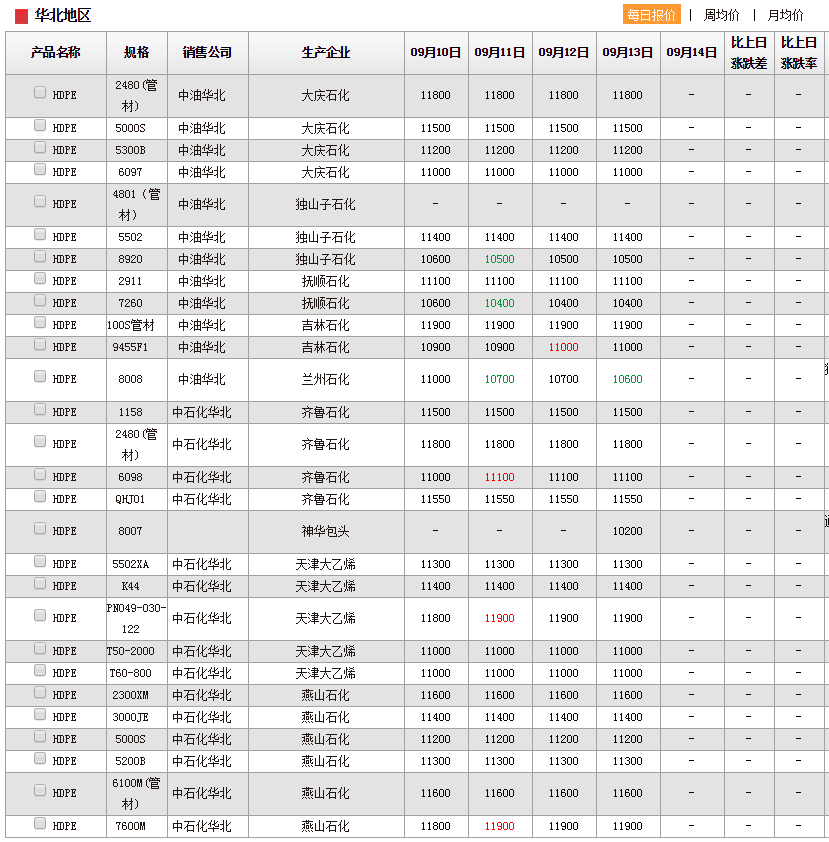Check the box for HDPE 8008 兰州石化

pos(40,376)
